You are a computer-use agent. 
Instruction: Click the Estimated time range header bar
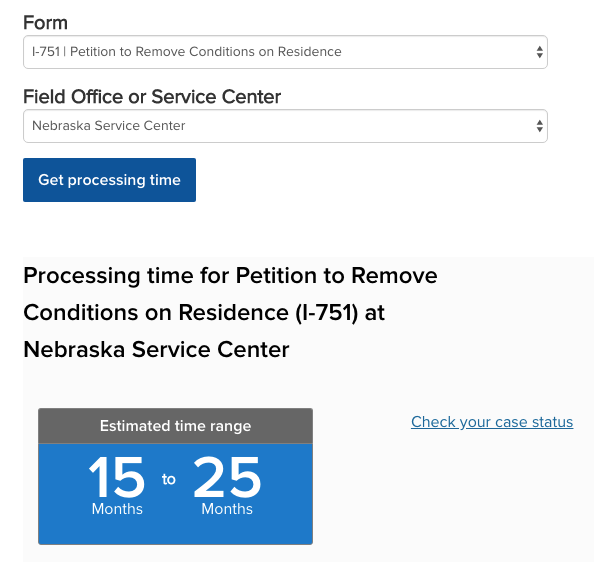[x=175, y=426]
